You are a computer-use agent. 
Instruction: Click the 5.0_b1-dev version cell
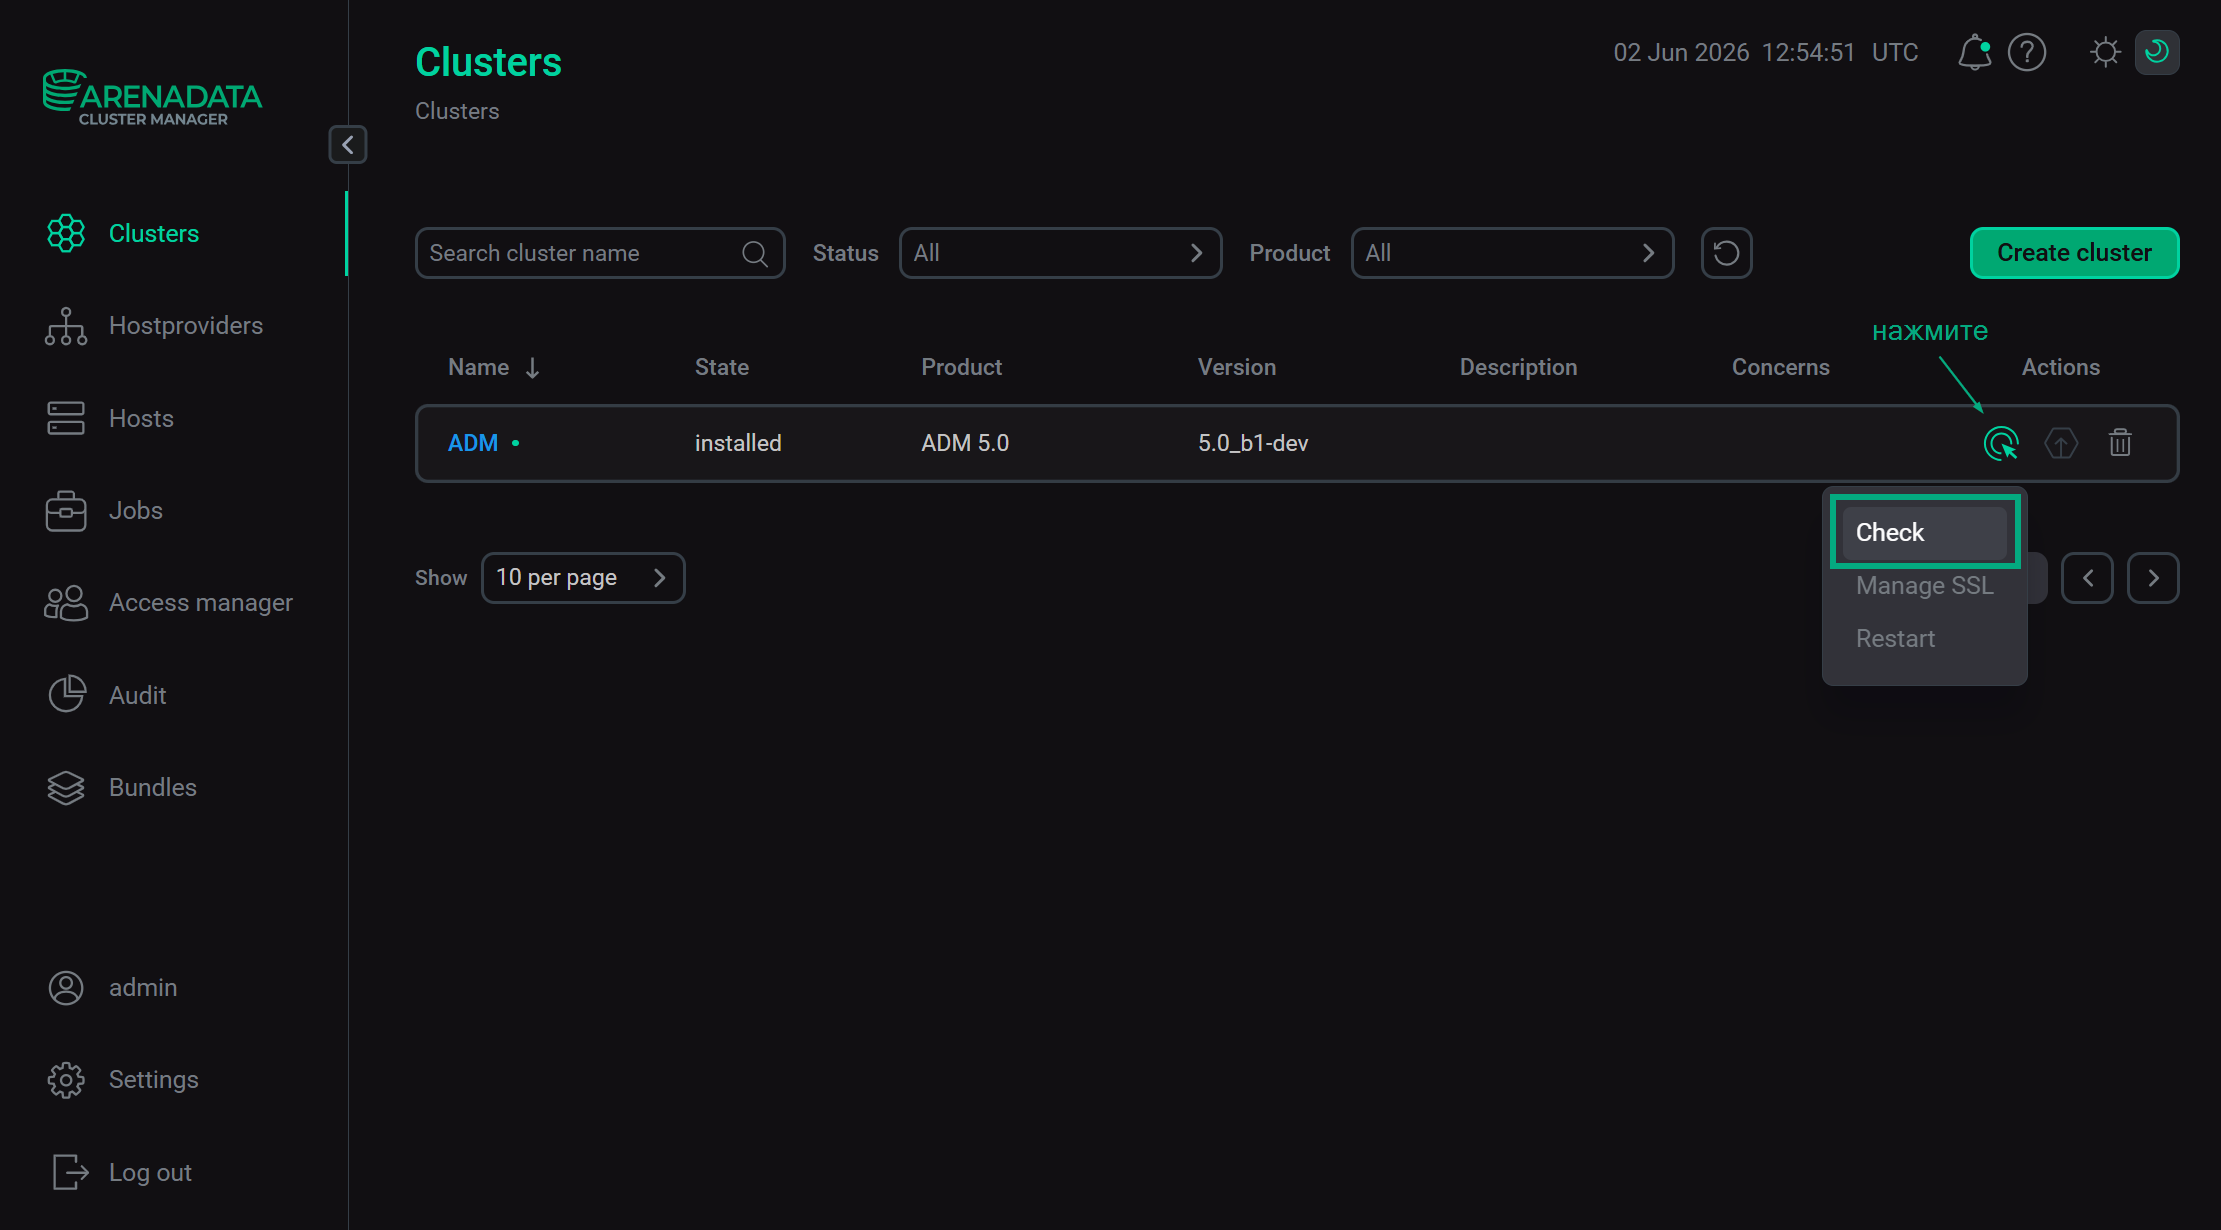click(1253, 443)
